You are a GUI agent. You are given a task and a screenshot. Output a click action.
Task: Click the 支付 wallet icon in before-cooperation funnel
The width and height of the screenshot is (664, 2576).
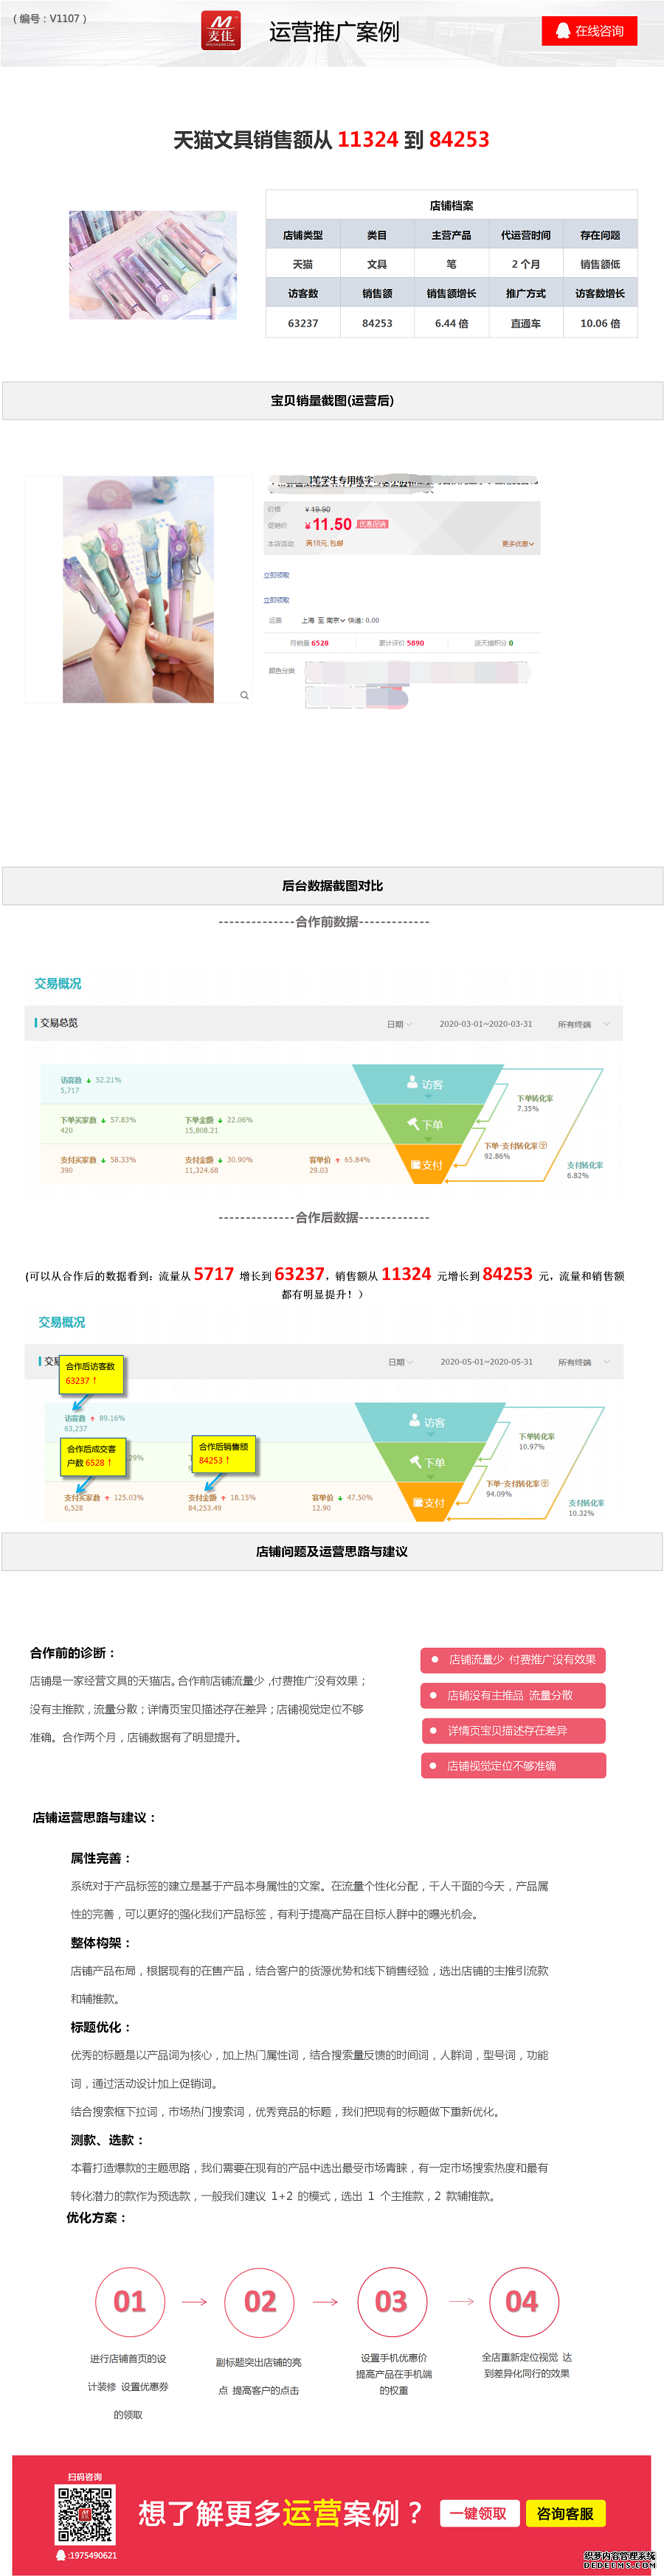tap(416, 1164)
